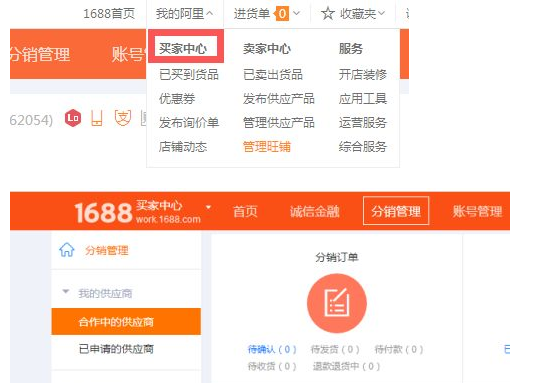Open 待确认 (0) orders link
The width and height of the screenshot is (553, 383).
(x=272, y=349)
